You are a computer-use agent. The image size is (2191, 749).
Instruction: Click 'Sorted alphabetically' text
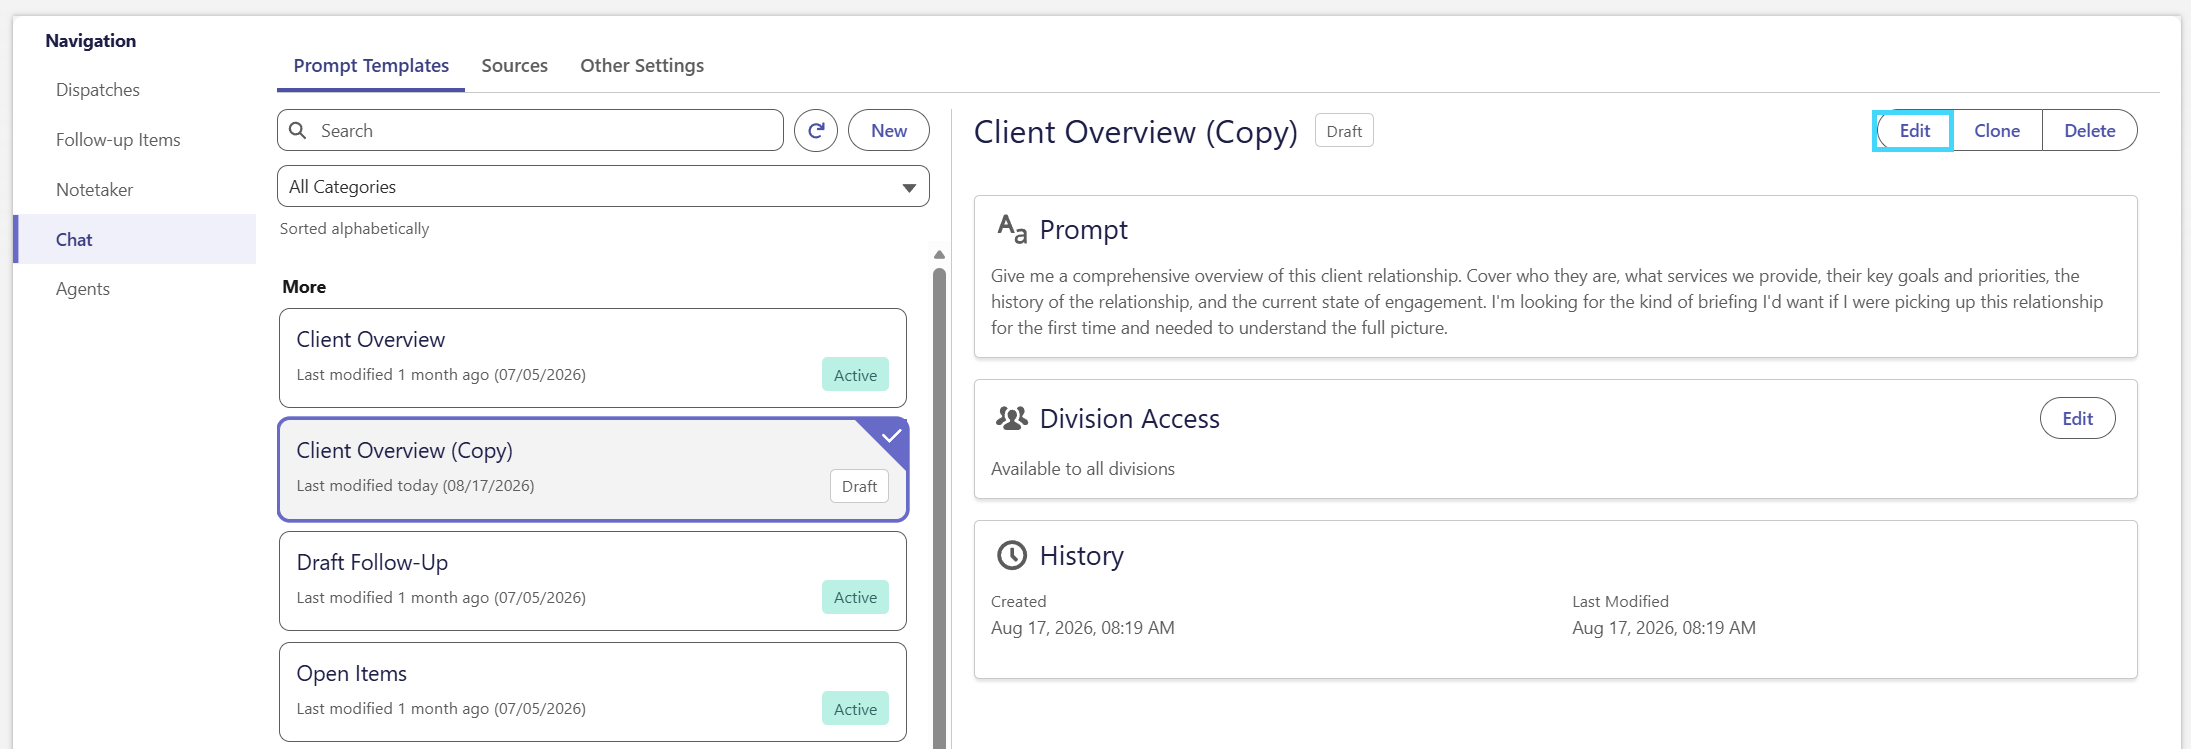pos(354,229)
